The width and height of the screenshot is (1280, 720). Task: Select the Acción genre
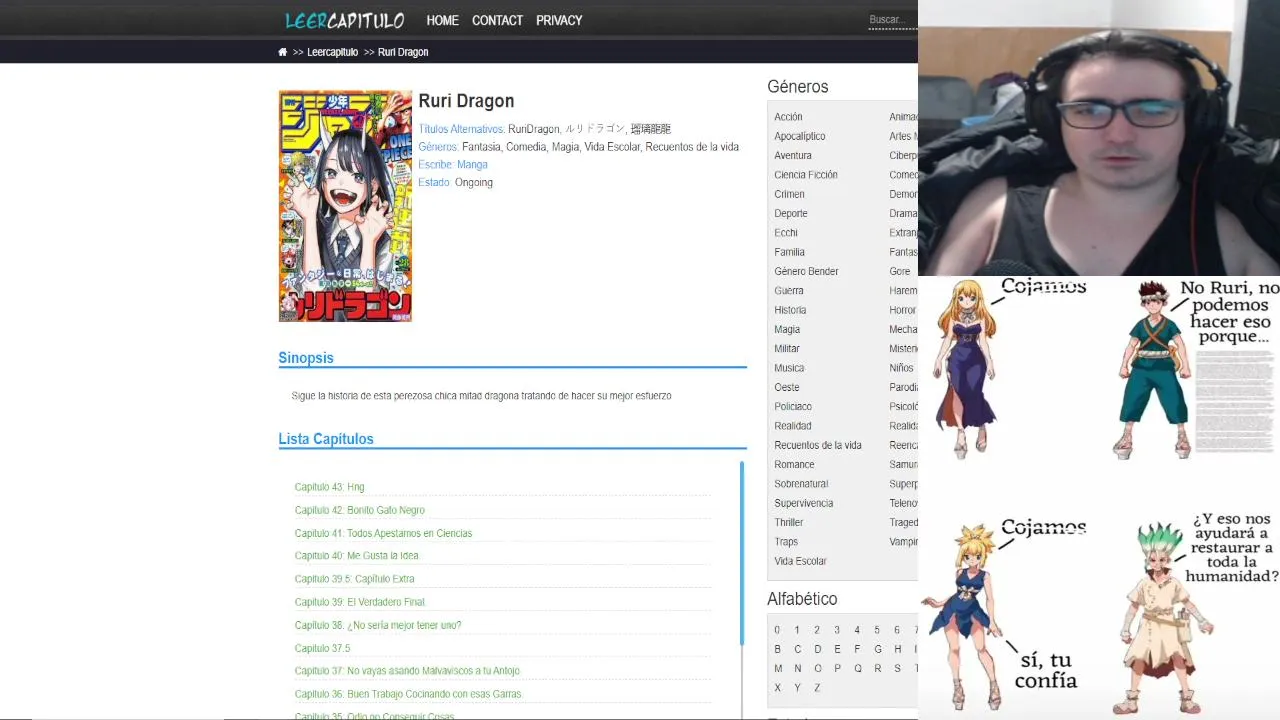click(788, 117)
